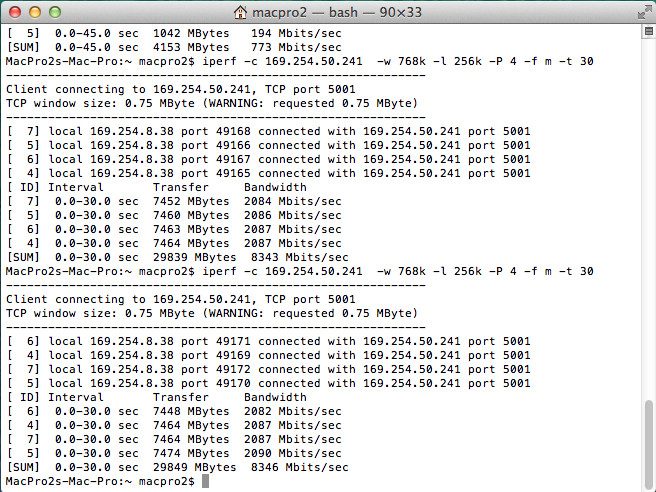Click the line with port 49171 connection

(x=268, y=341)
